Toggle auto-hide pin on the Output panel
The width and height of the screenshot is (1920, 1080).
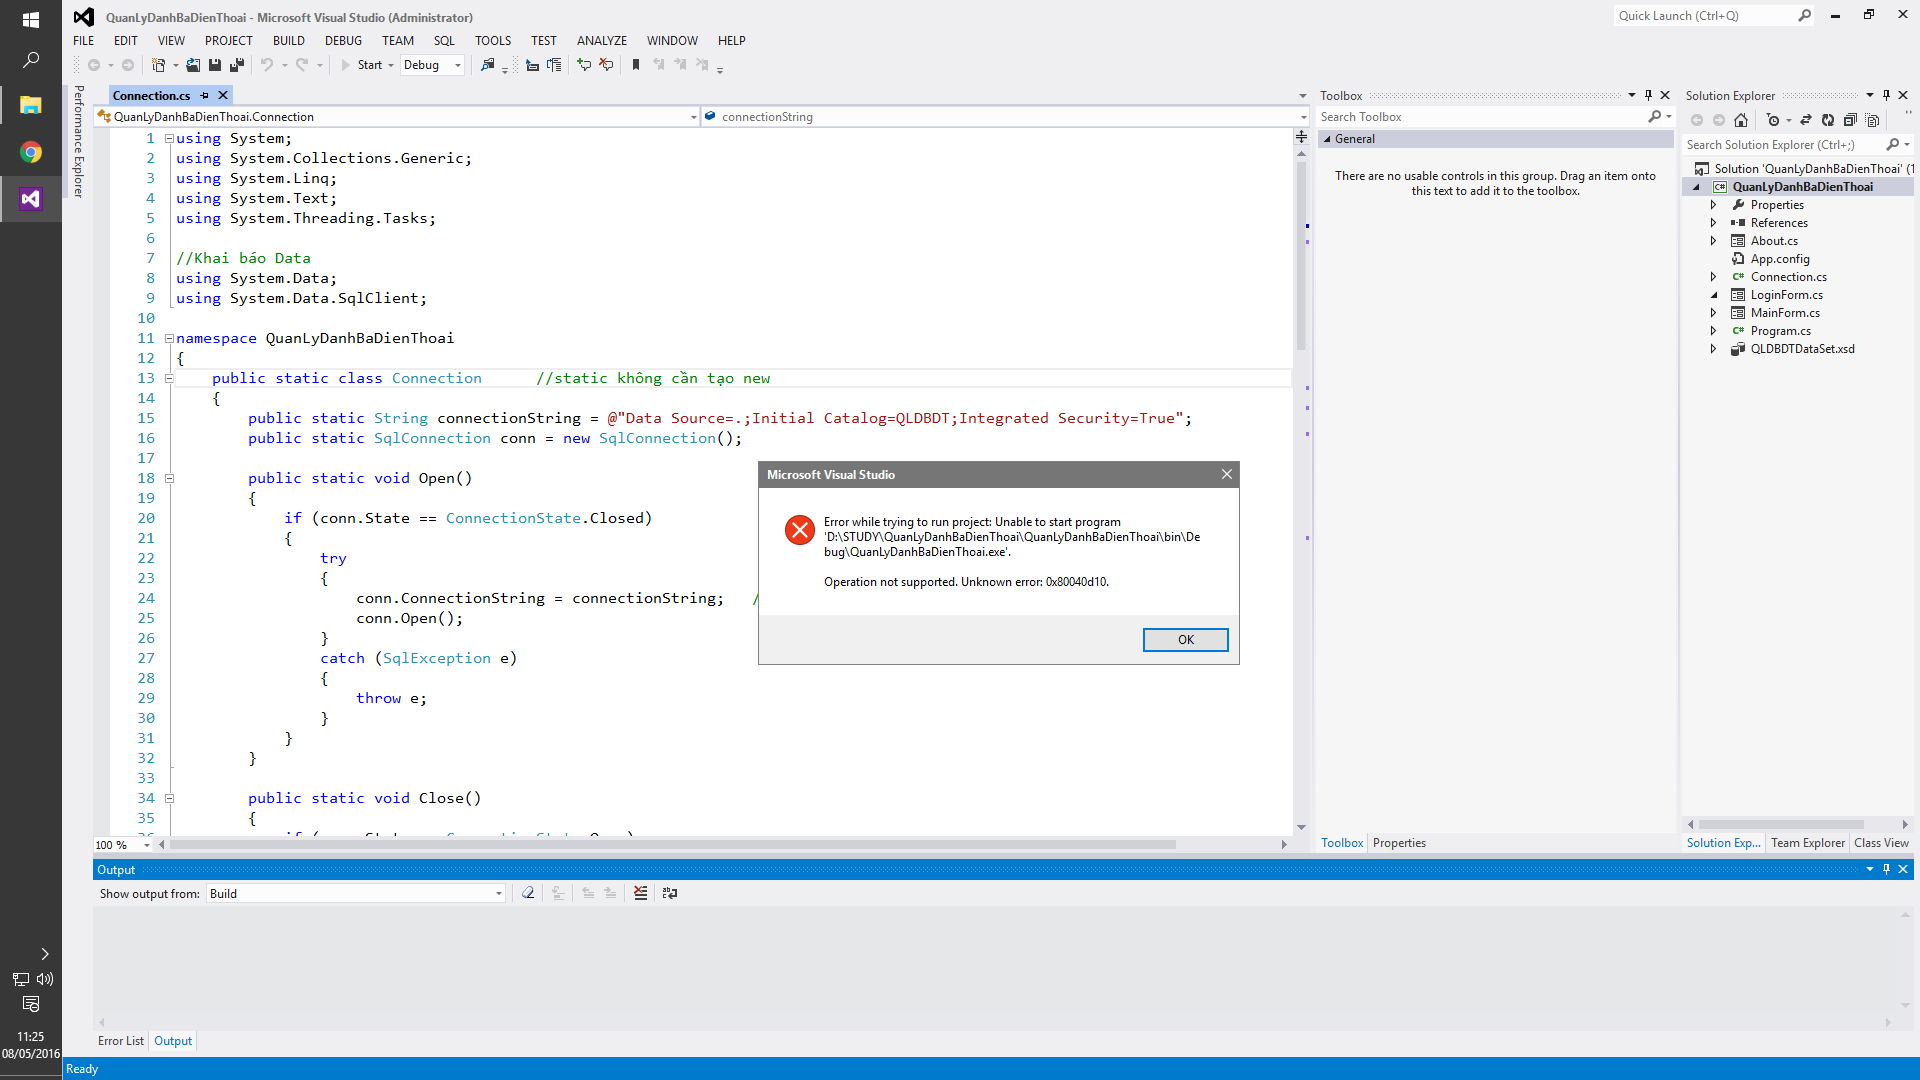[x=1886, y=869]
